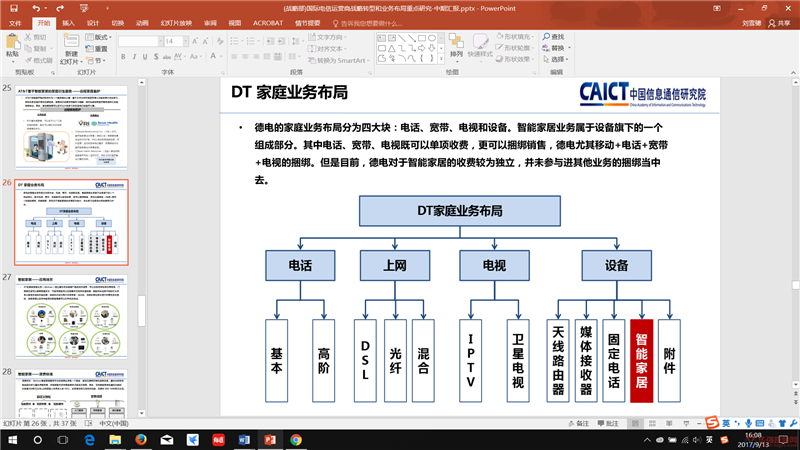The width and height of the screenshot is (800, 450).
Task: Switch to slide sorter view icon
Action: point(652,423)
